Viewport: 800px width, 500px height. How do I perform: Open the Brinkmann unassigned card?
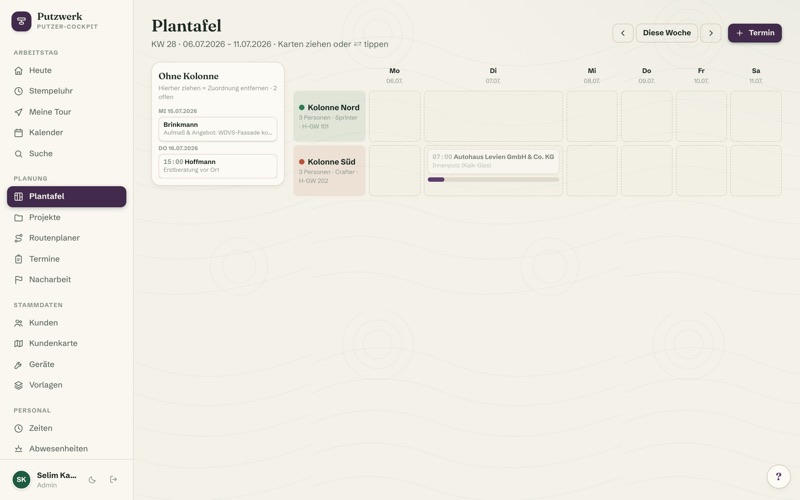[x=218, y=129]
